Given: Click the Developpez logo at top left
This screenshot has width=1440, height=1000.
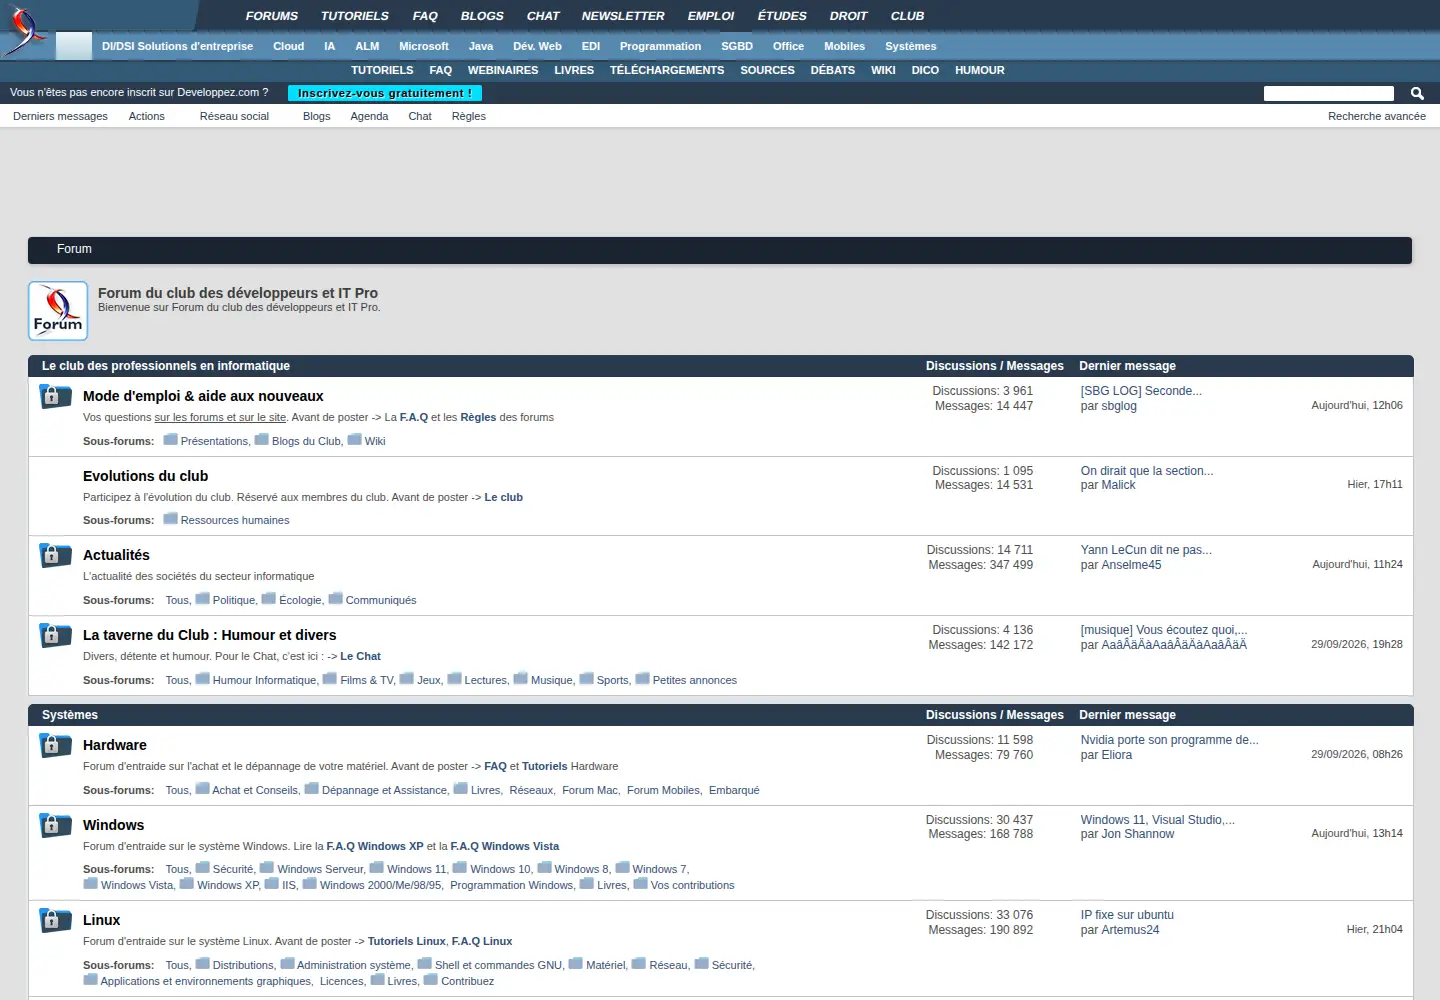Looking at the screenshot, I should (x=24, y=29).
